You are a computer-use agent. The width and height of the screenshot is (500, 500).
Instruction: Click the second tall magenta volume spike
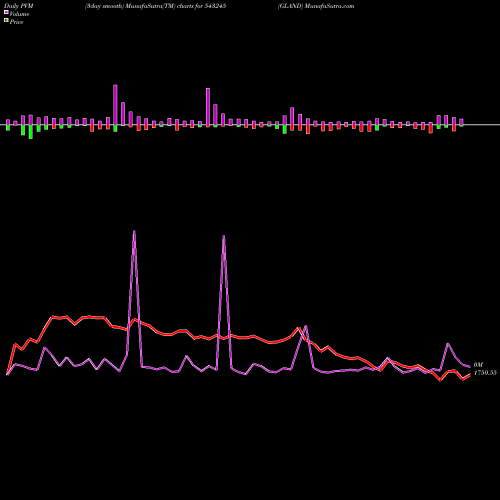224,236
